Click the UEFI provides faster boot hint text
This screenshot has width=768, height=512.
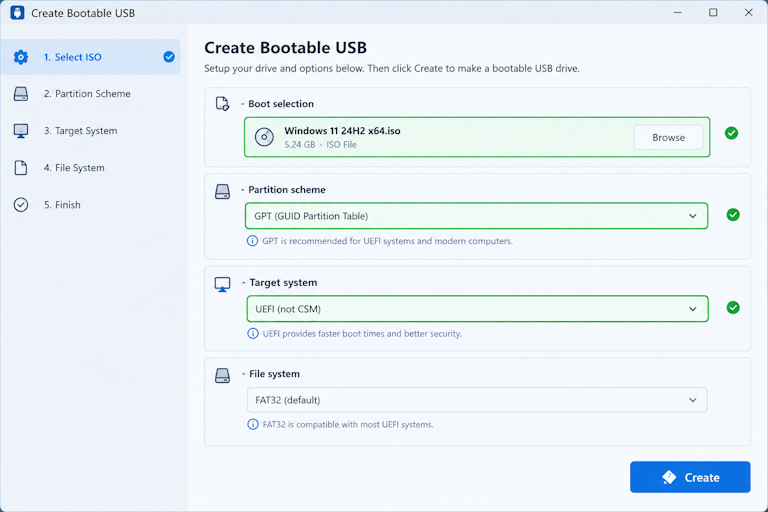point(362,334)
